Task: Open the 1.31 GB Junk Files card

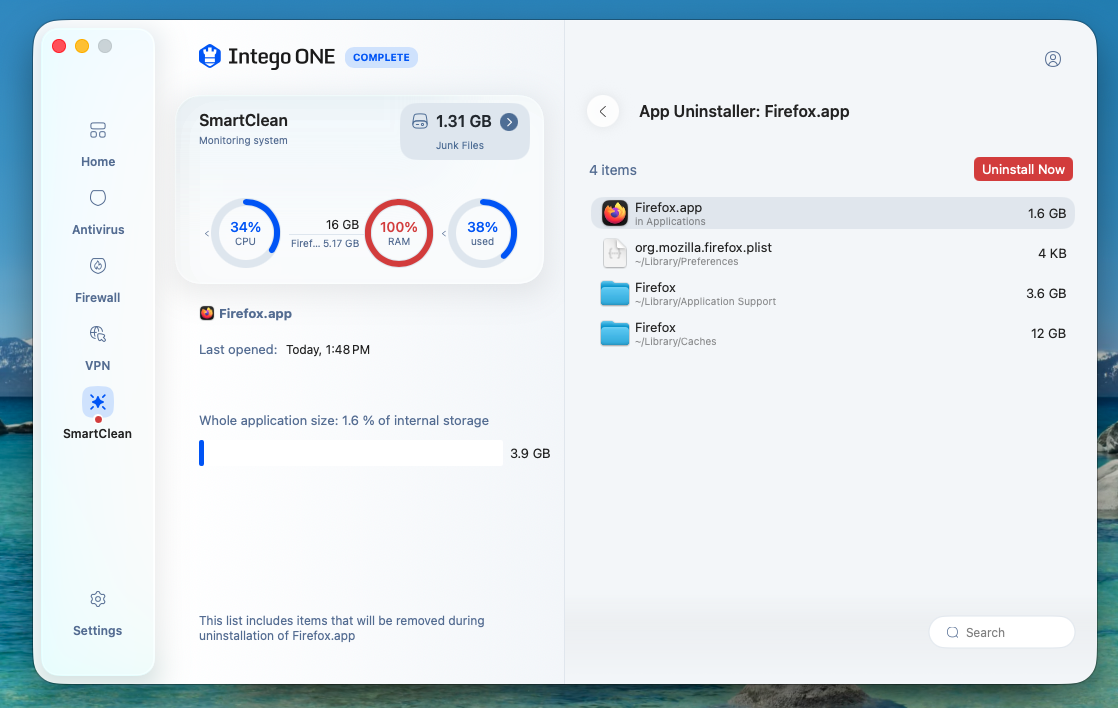Action: [x=465, y=131]
